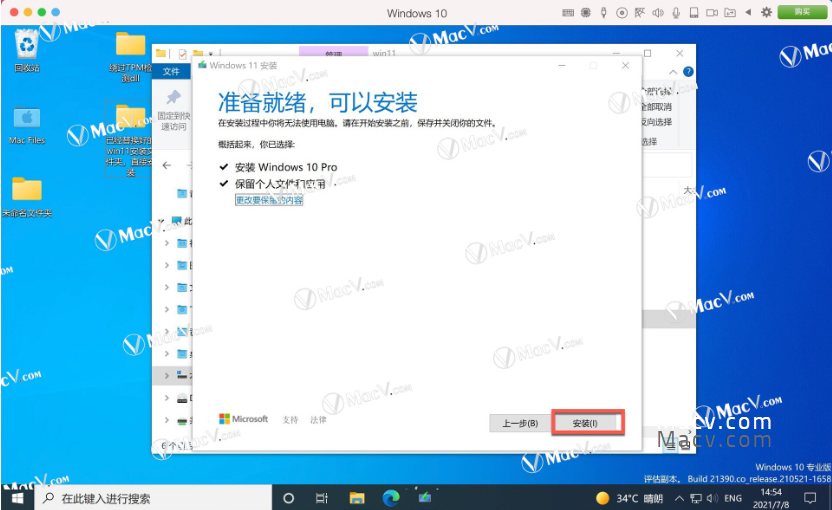Launch Microsoft Edge from taskbar
The width and height of the screenshot is (832, 510).
(x=391, y=498)
